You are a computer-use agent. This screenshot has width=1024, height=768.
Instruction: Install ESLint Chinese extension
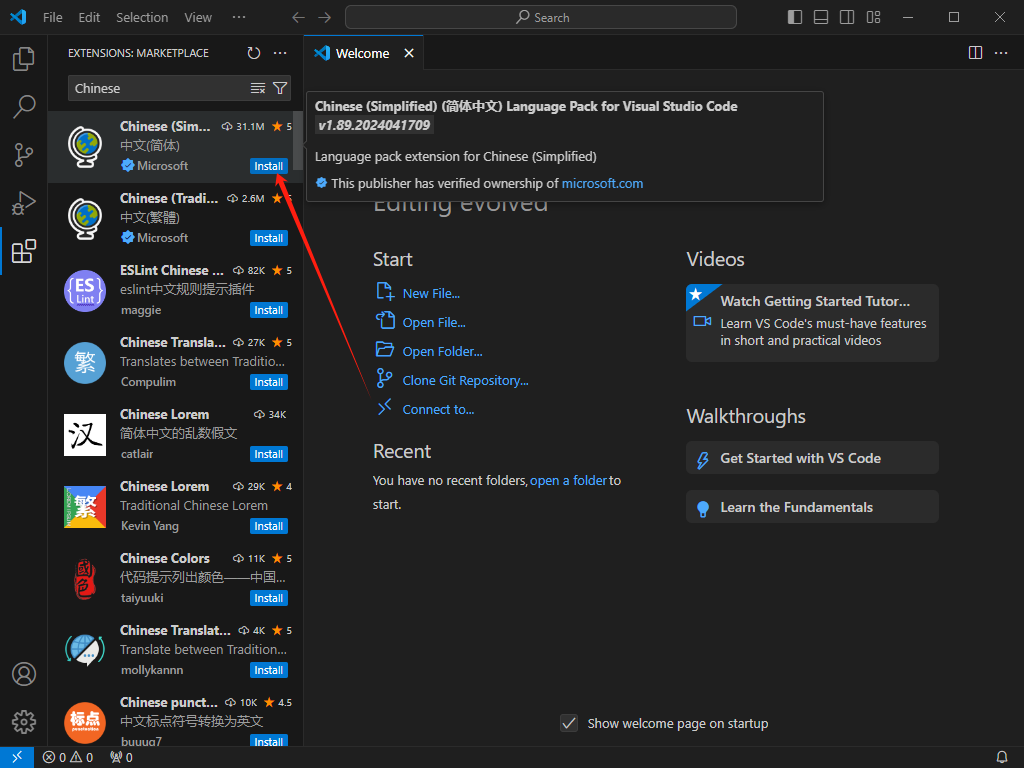(268, 310)
